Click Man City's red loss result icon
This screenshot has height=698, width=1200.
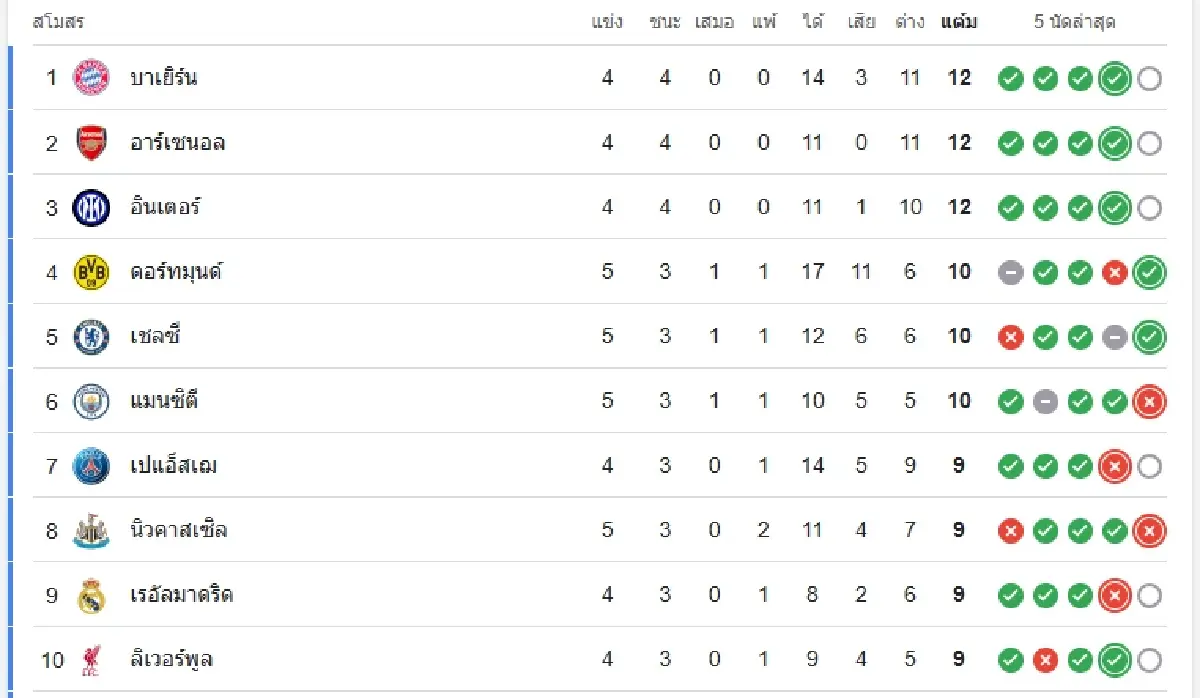(x=1150, y=401)
